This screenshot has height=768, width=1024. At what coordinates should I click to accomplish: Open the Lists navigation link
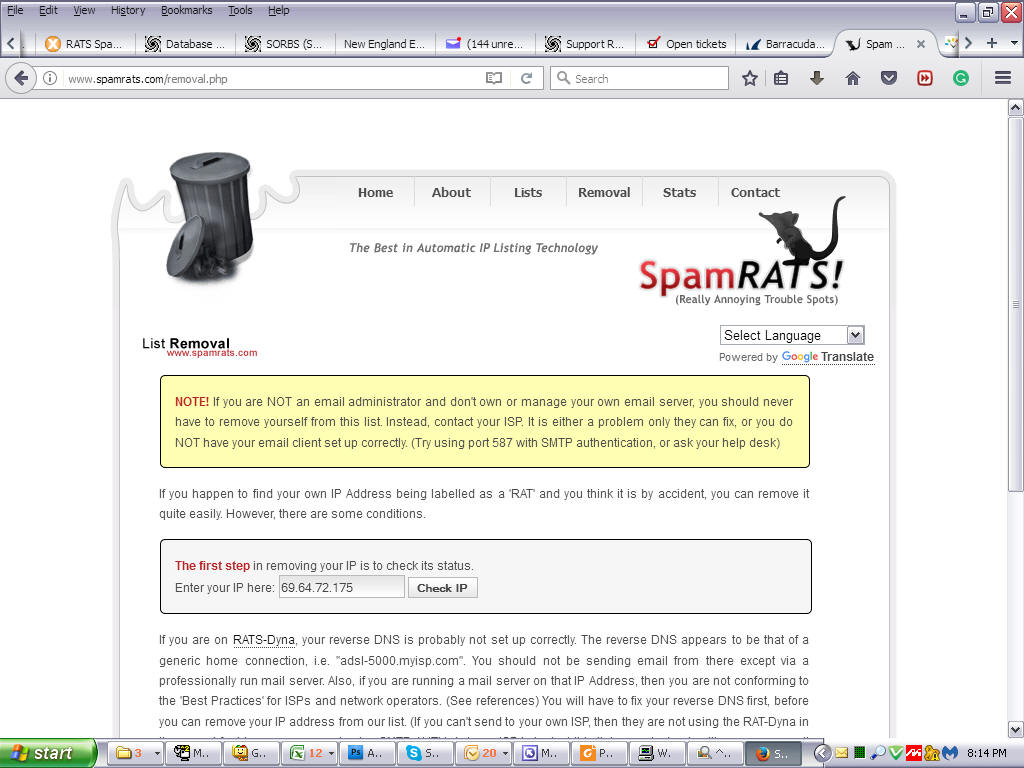[528, 193]
